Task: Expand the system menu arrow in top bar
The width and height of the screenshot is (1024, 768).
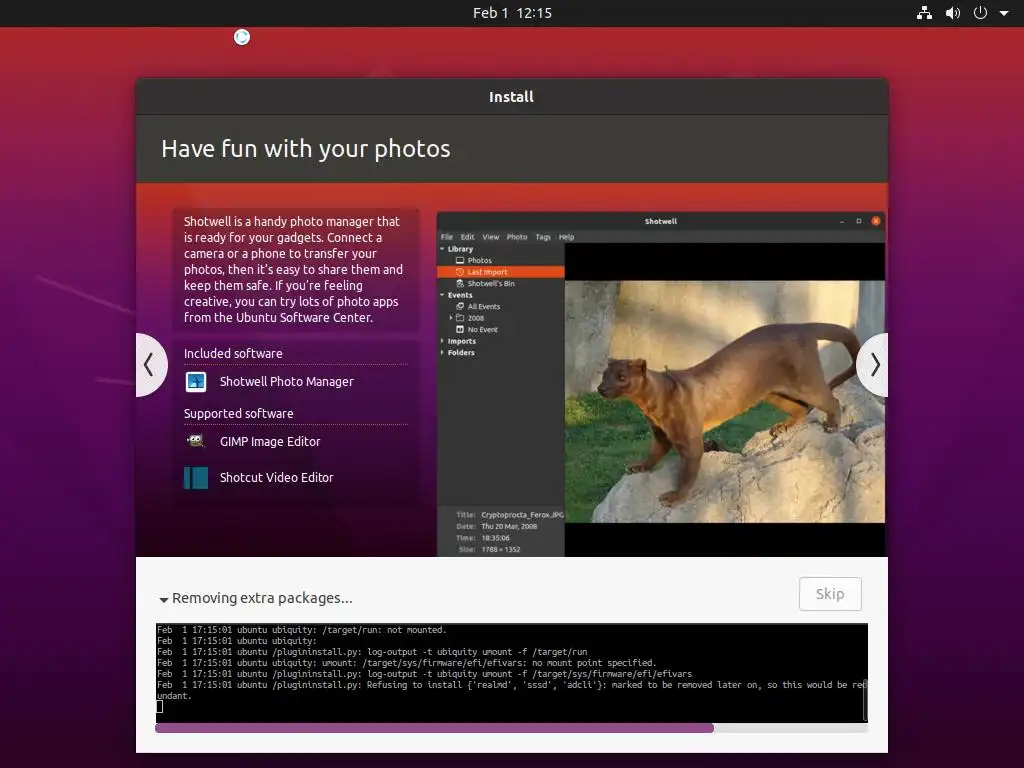Action: 1004,13
